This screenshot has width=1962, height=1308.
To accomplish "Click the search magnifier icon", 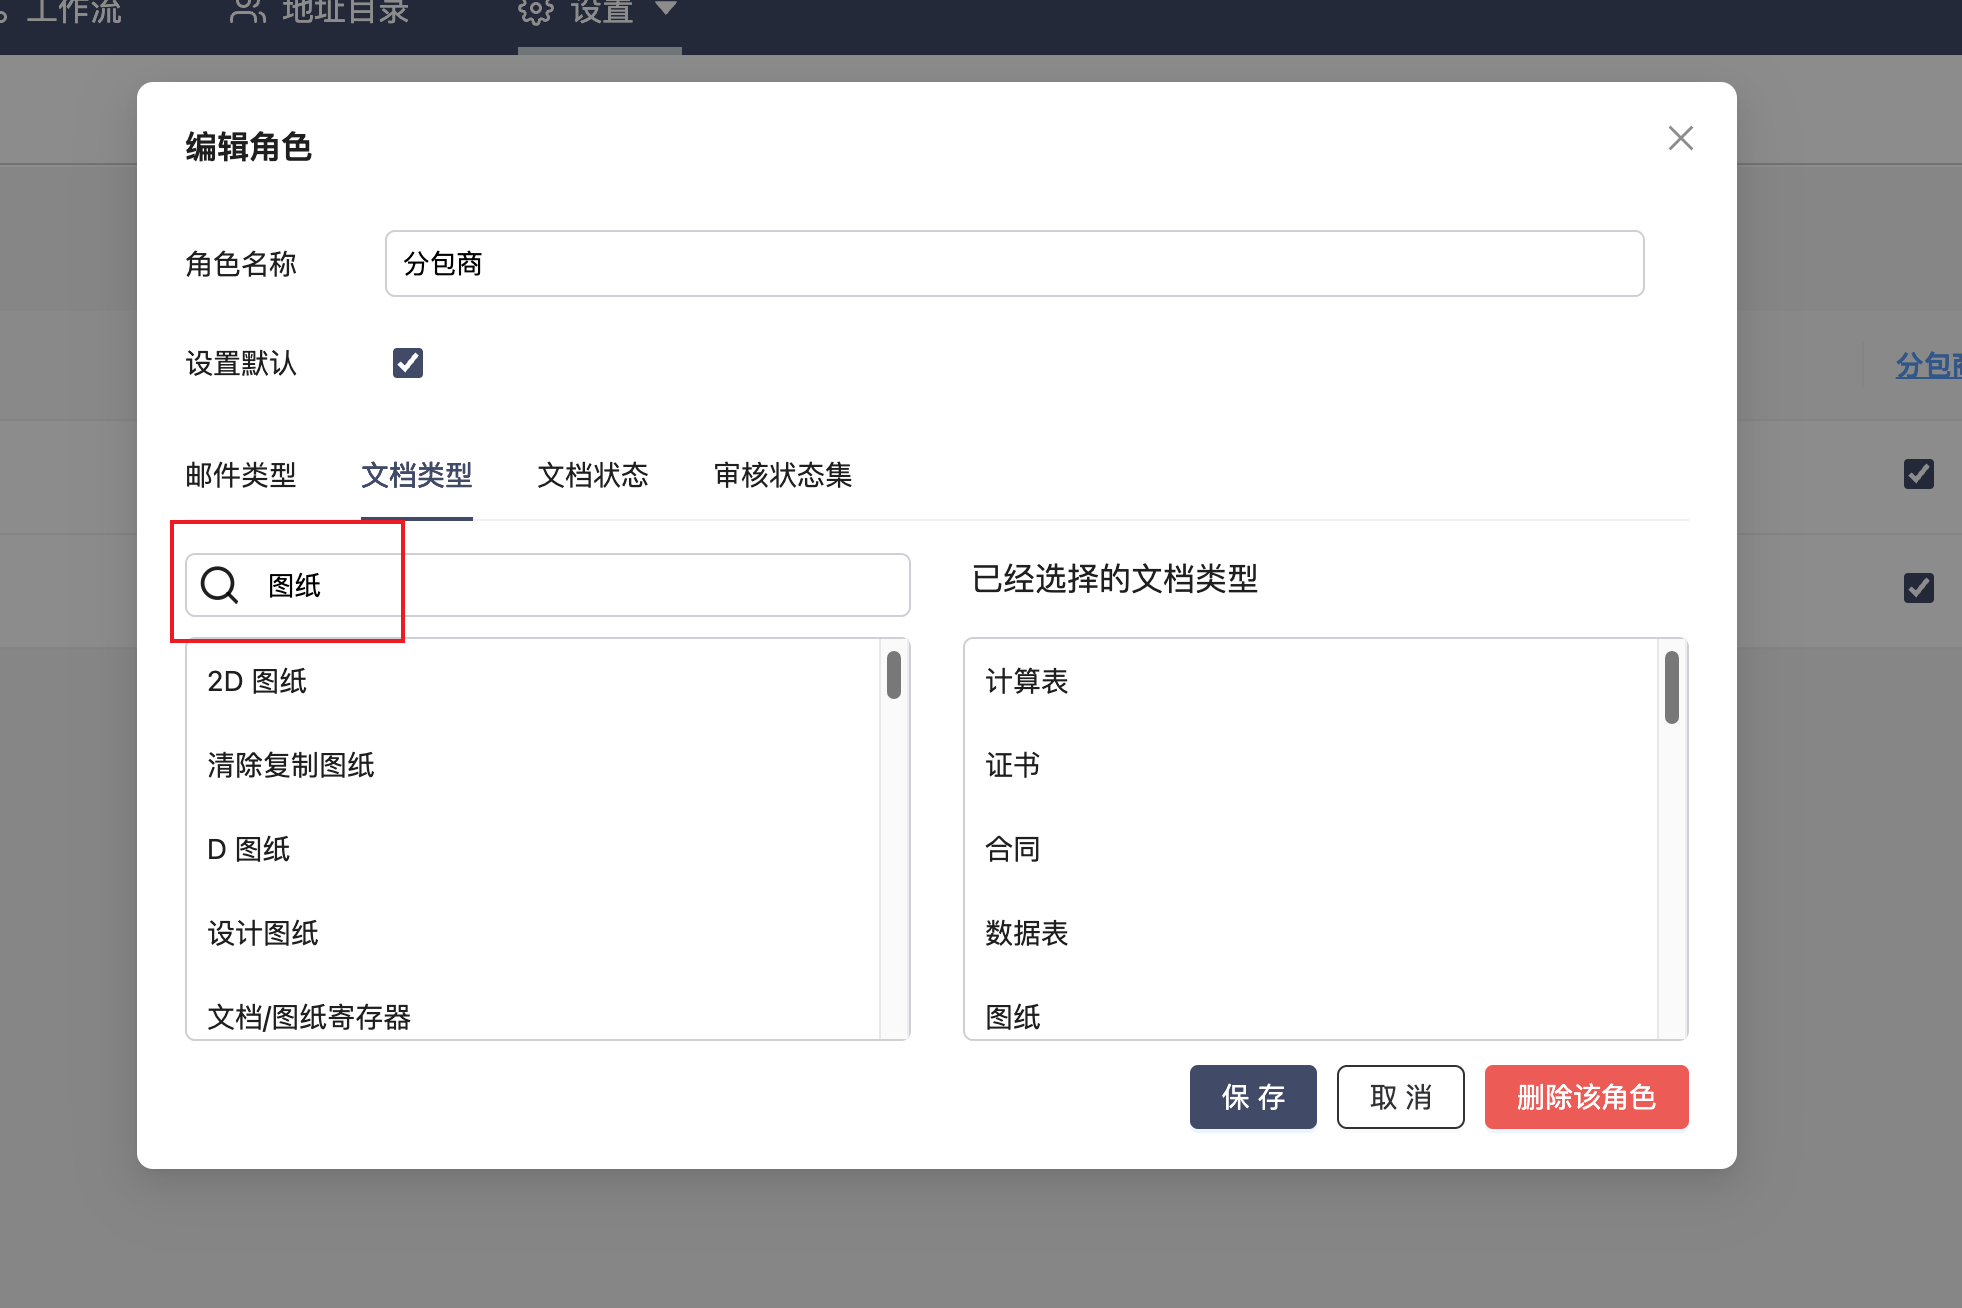I will (219, 585).
